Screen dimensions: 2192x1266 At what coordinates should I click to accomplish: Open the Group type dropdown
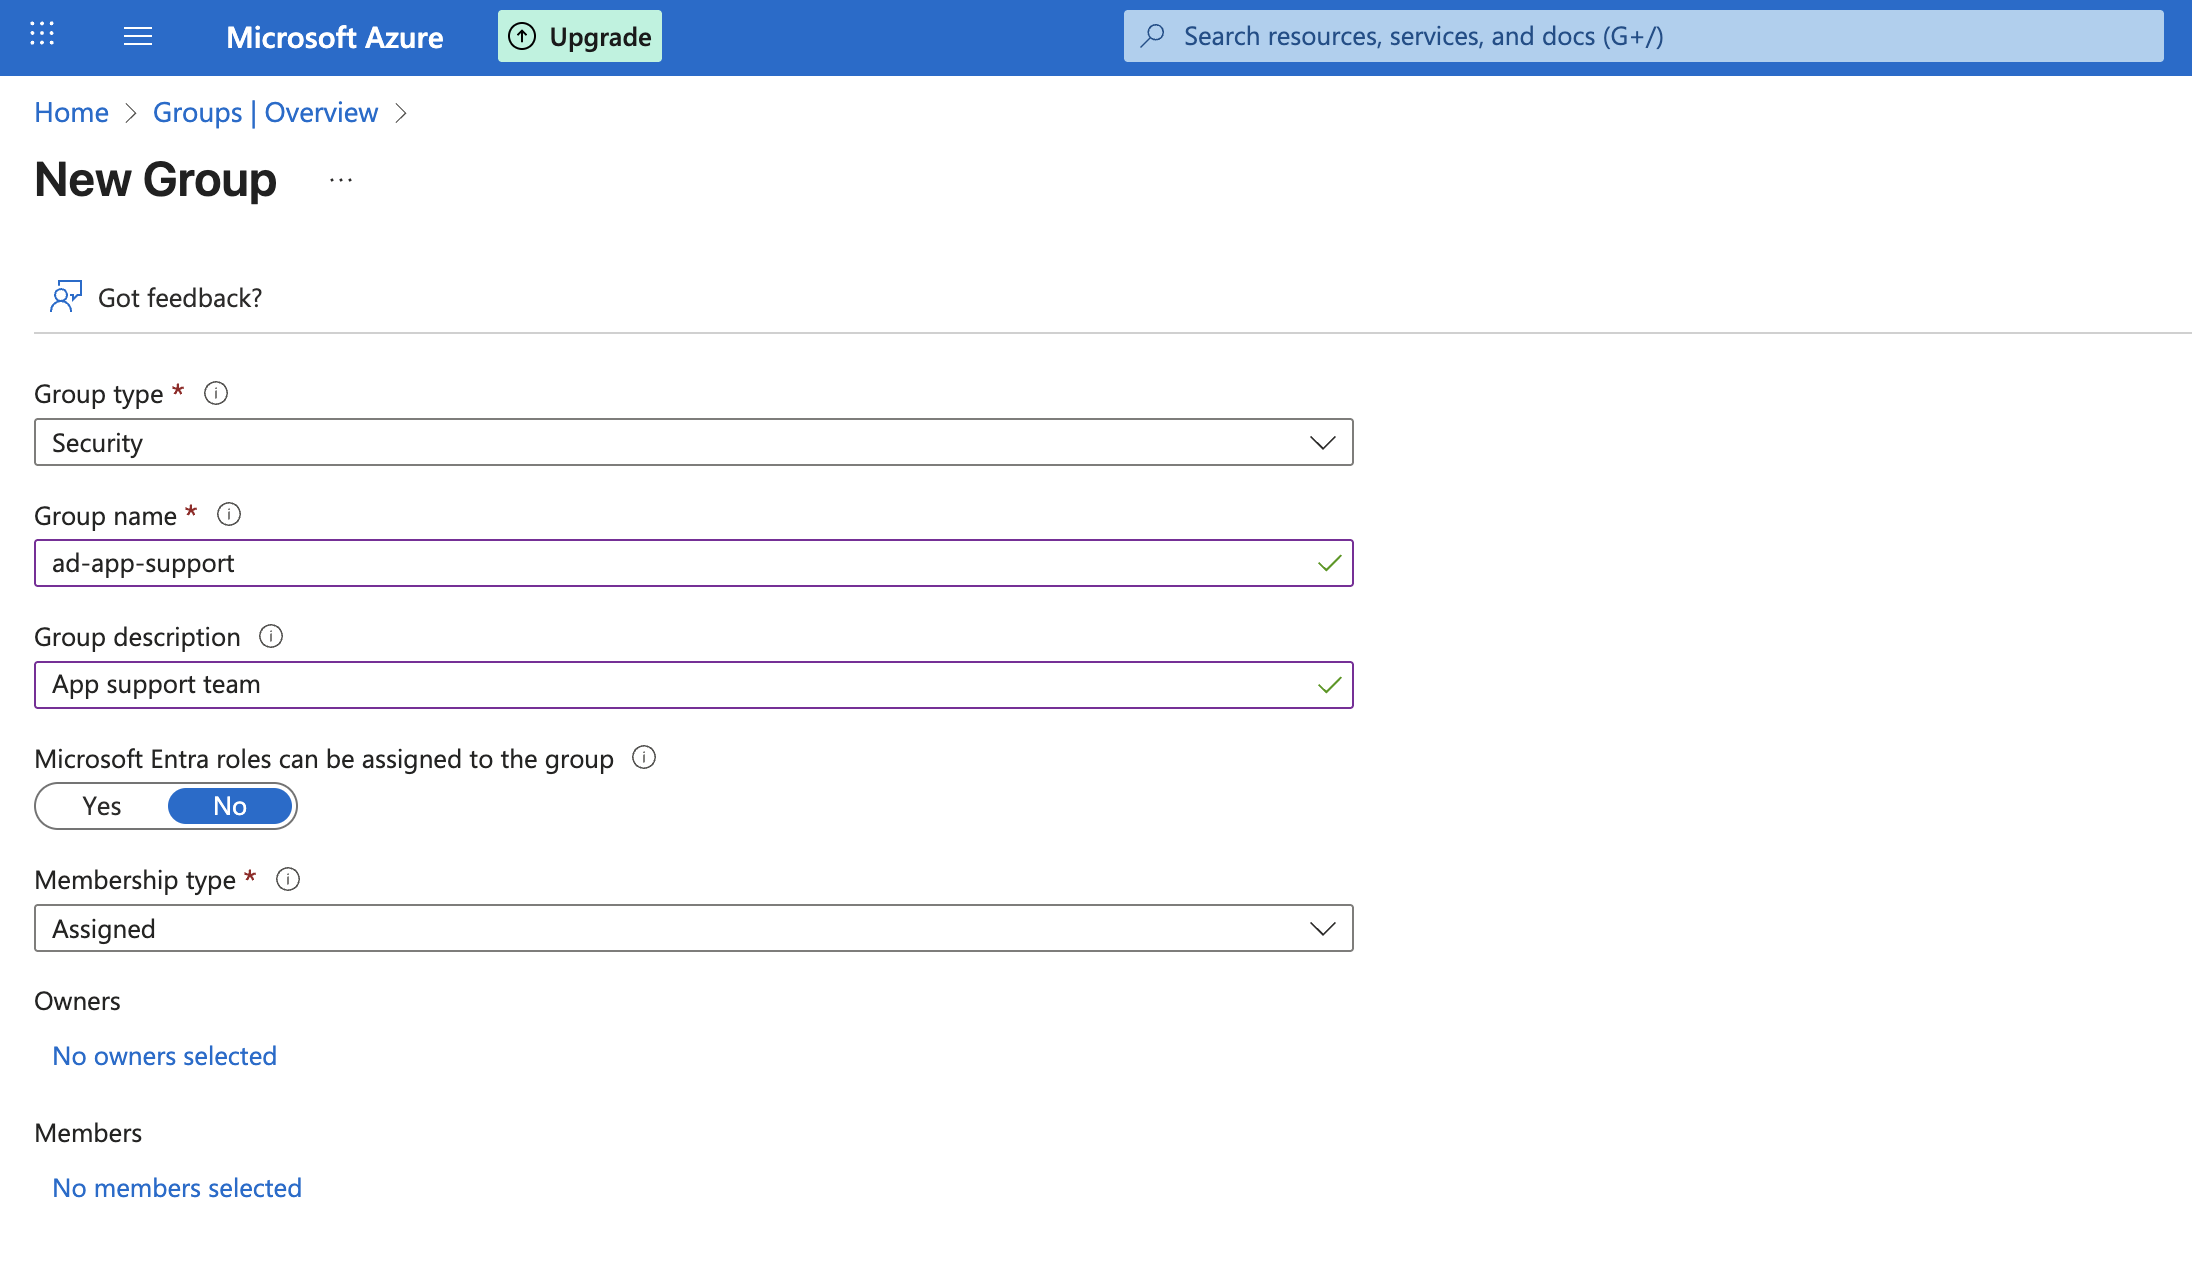[x=1322, y=442]
